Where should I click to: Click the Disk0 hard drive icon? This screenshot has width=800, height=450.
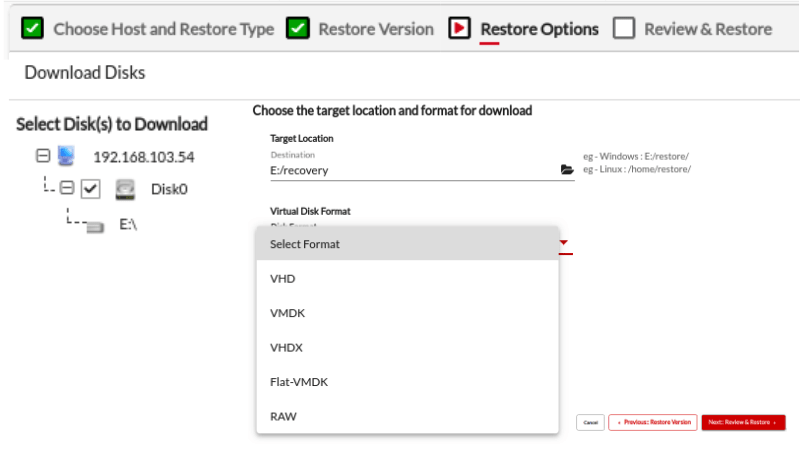tap(125, 188)
